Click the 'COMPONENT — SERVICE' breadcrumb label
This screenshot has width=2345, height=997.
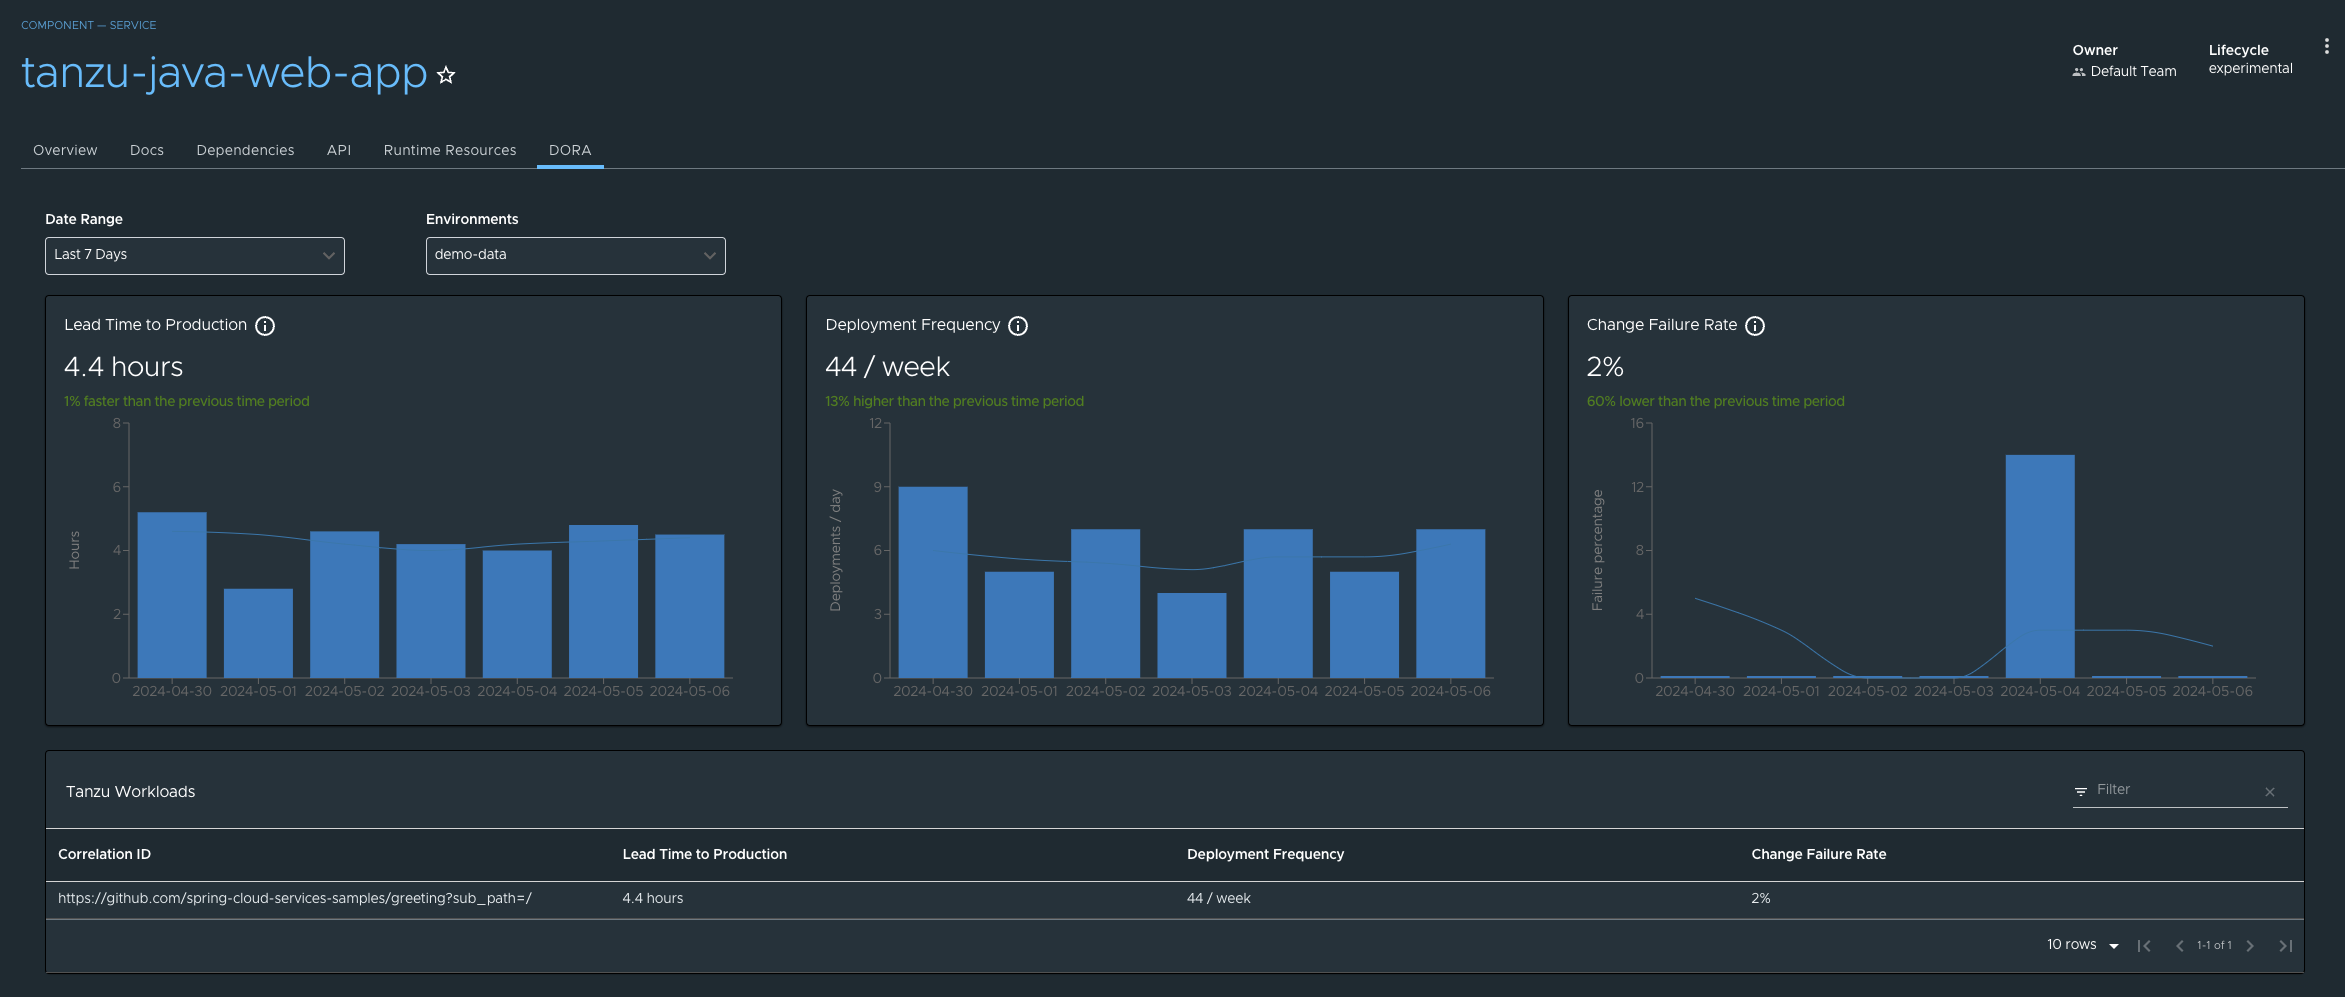click(89, 25)
